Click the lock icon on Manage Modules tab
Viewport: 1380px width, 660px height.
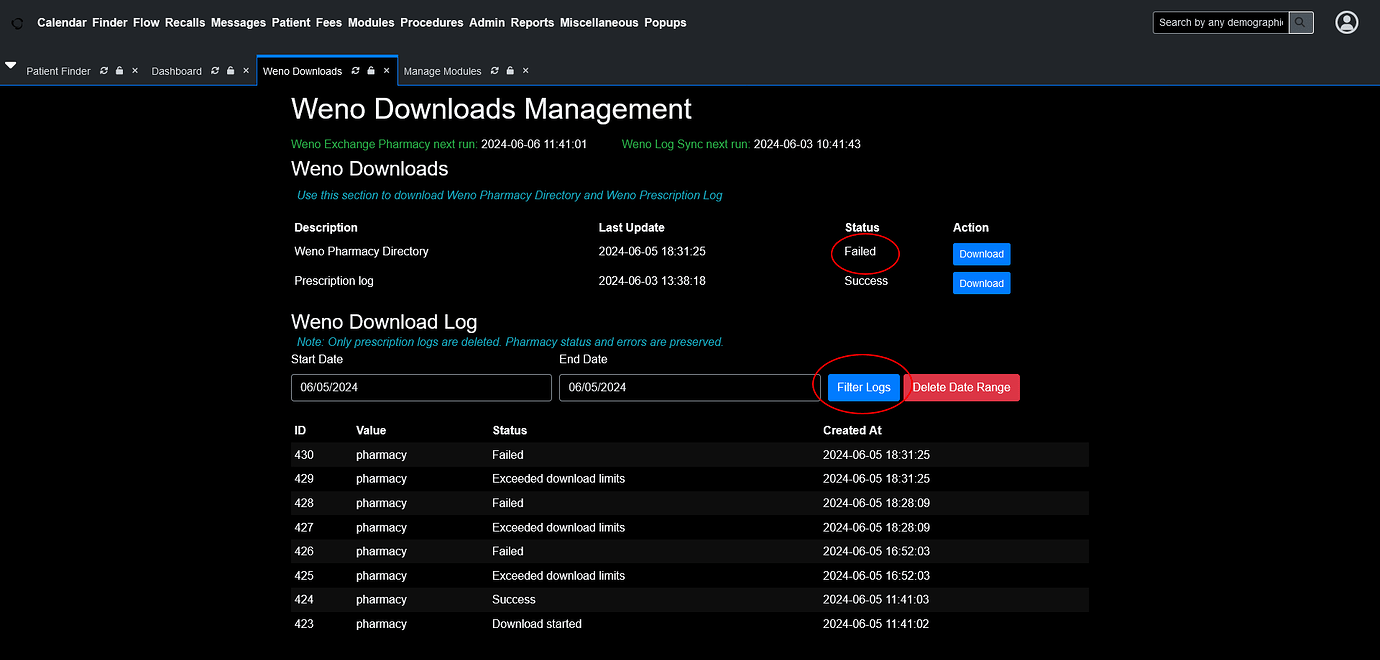[509, 71]
